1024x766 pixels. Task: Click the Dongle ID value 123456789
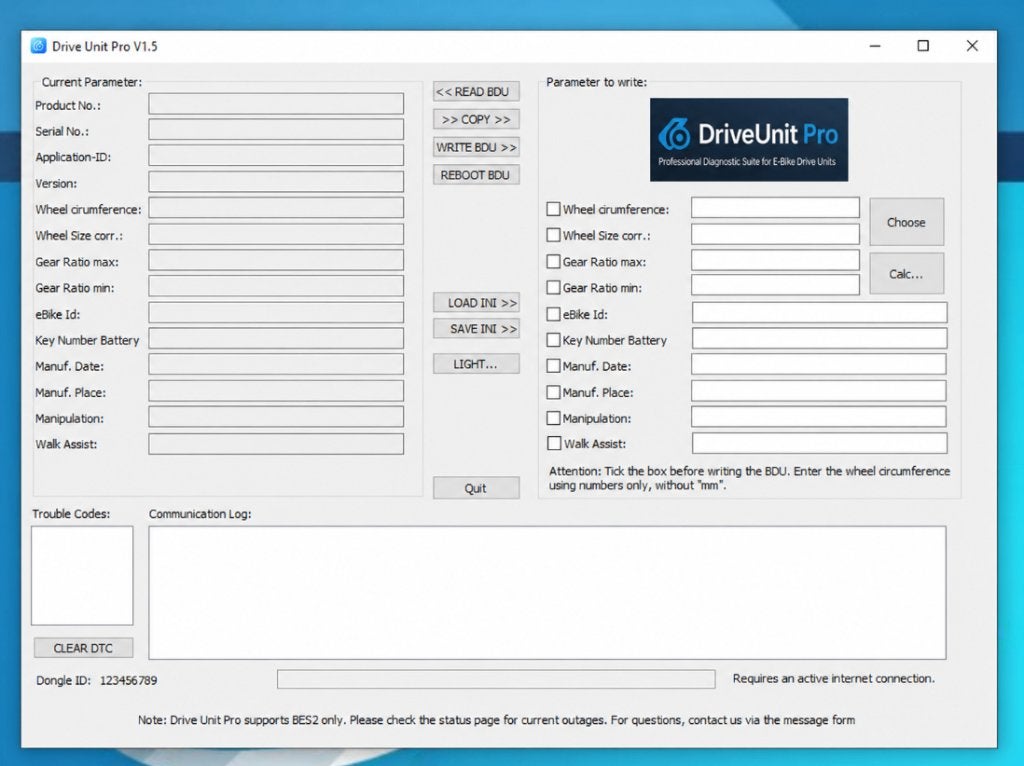coord(129,680)
